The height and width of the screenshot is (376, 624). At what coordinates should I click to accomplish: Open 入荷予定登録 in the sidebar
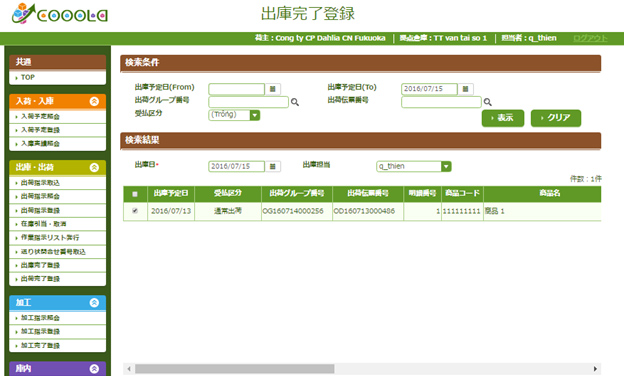pyautogui.click(x=58, y=130)
